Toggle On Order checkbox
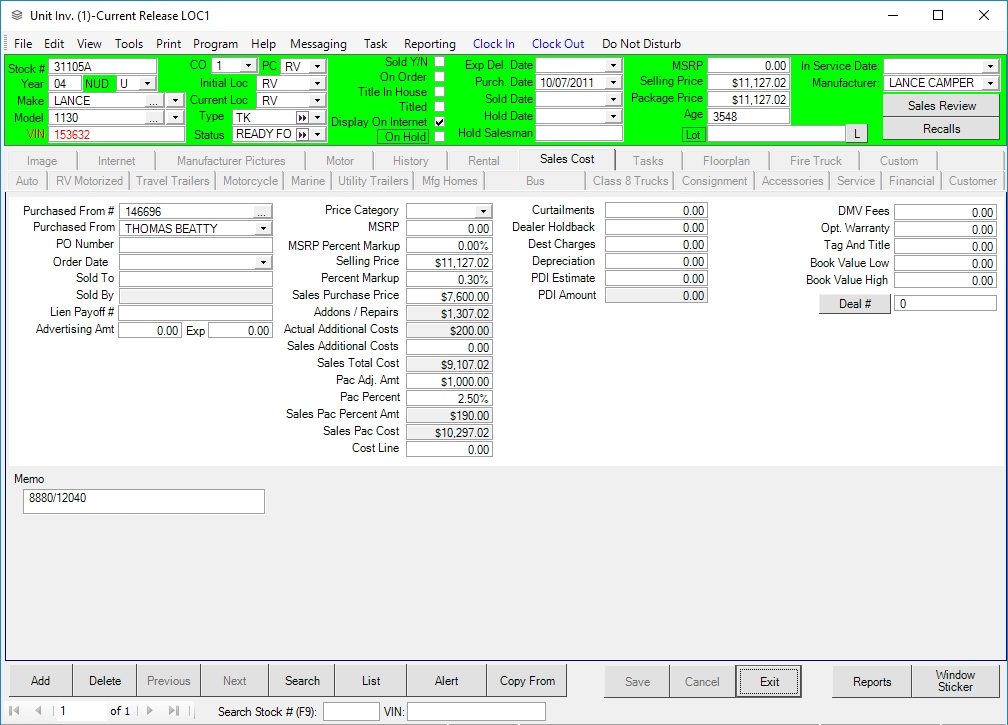This screenshot has height=725, width=1008. (440, 76)
